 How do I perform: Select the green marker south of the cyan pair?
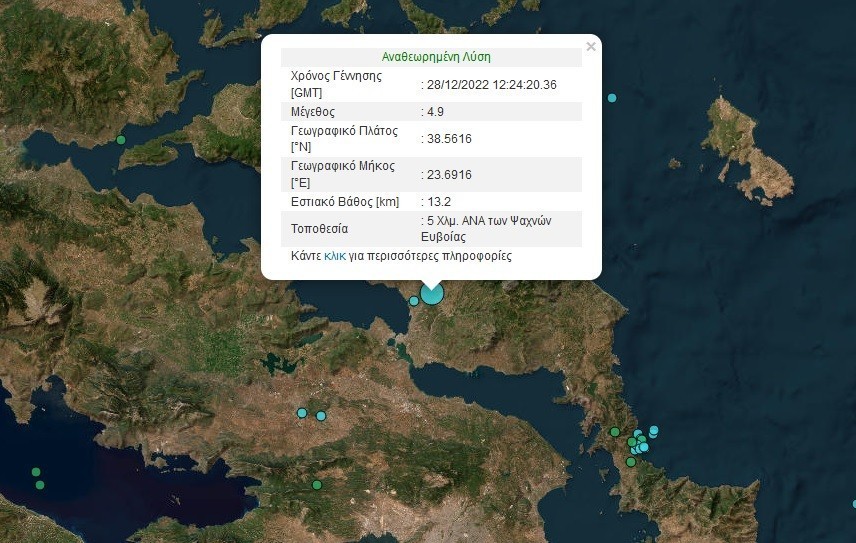(317, 485)
